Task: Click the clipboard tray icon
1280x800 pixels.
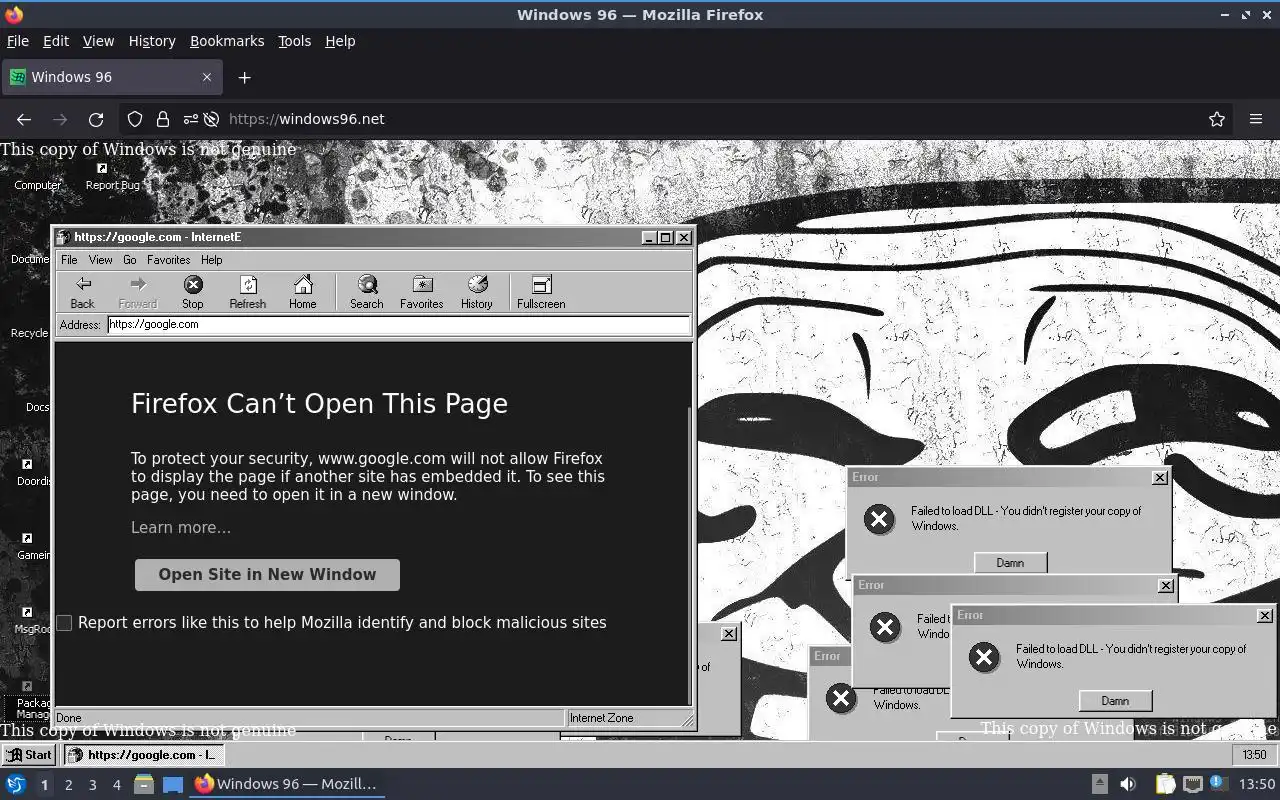Action: [1165, 784]
